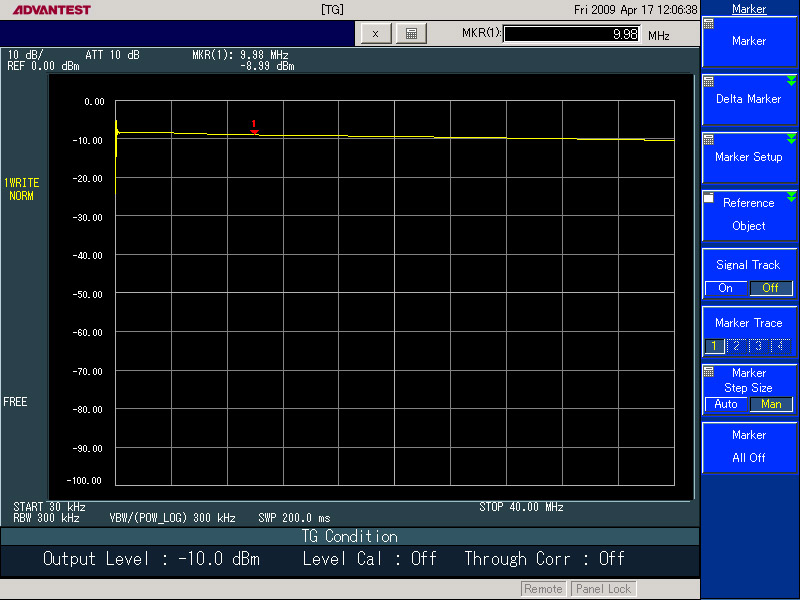Set Signal Track to Off
The image size is (800, 600).
point(770,288)
